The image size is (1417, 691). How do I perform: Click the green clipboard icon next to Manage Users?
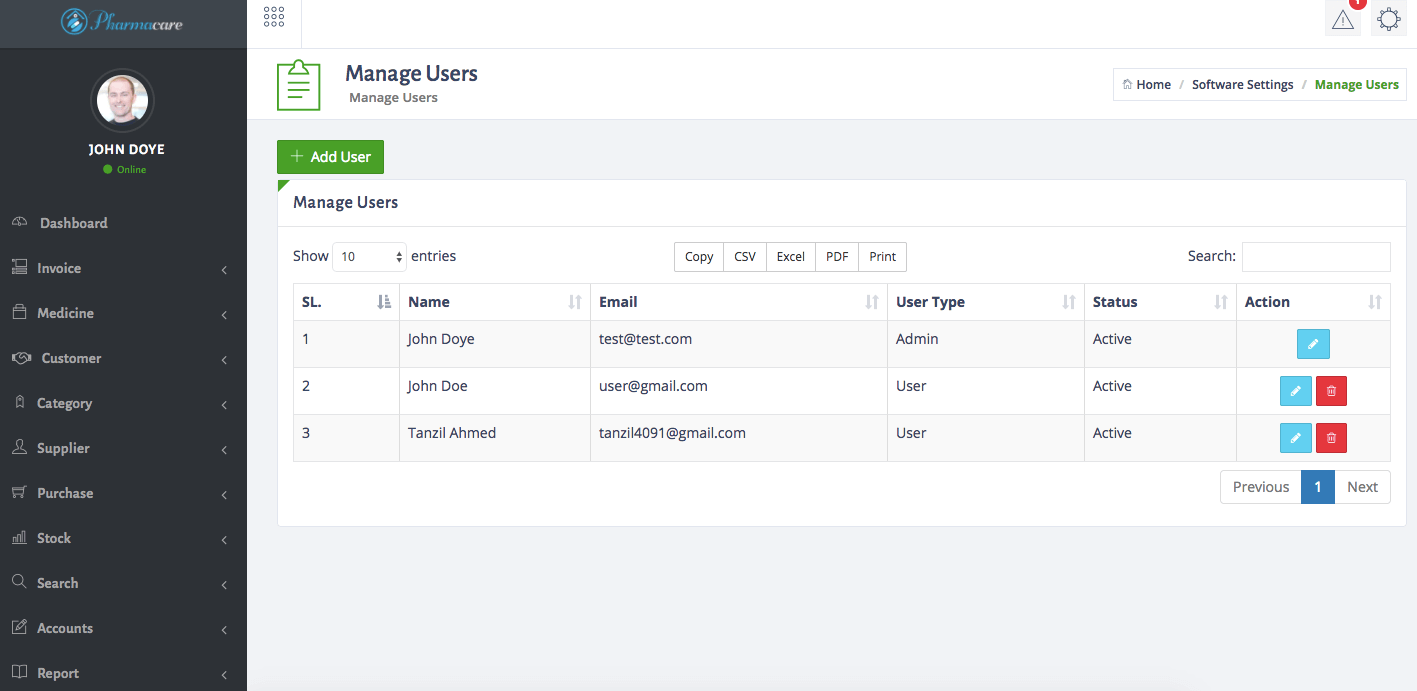[298, 84]
